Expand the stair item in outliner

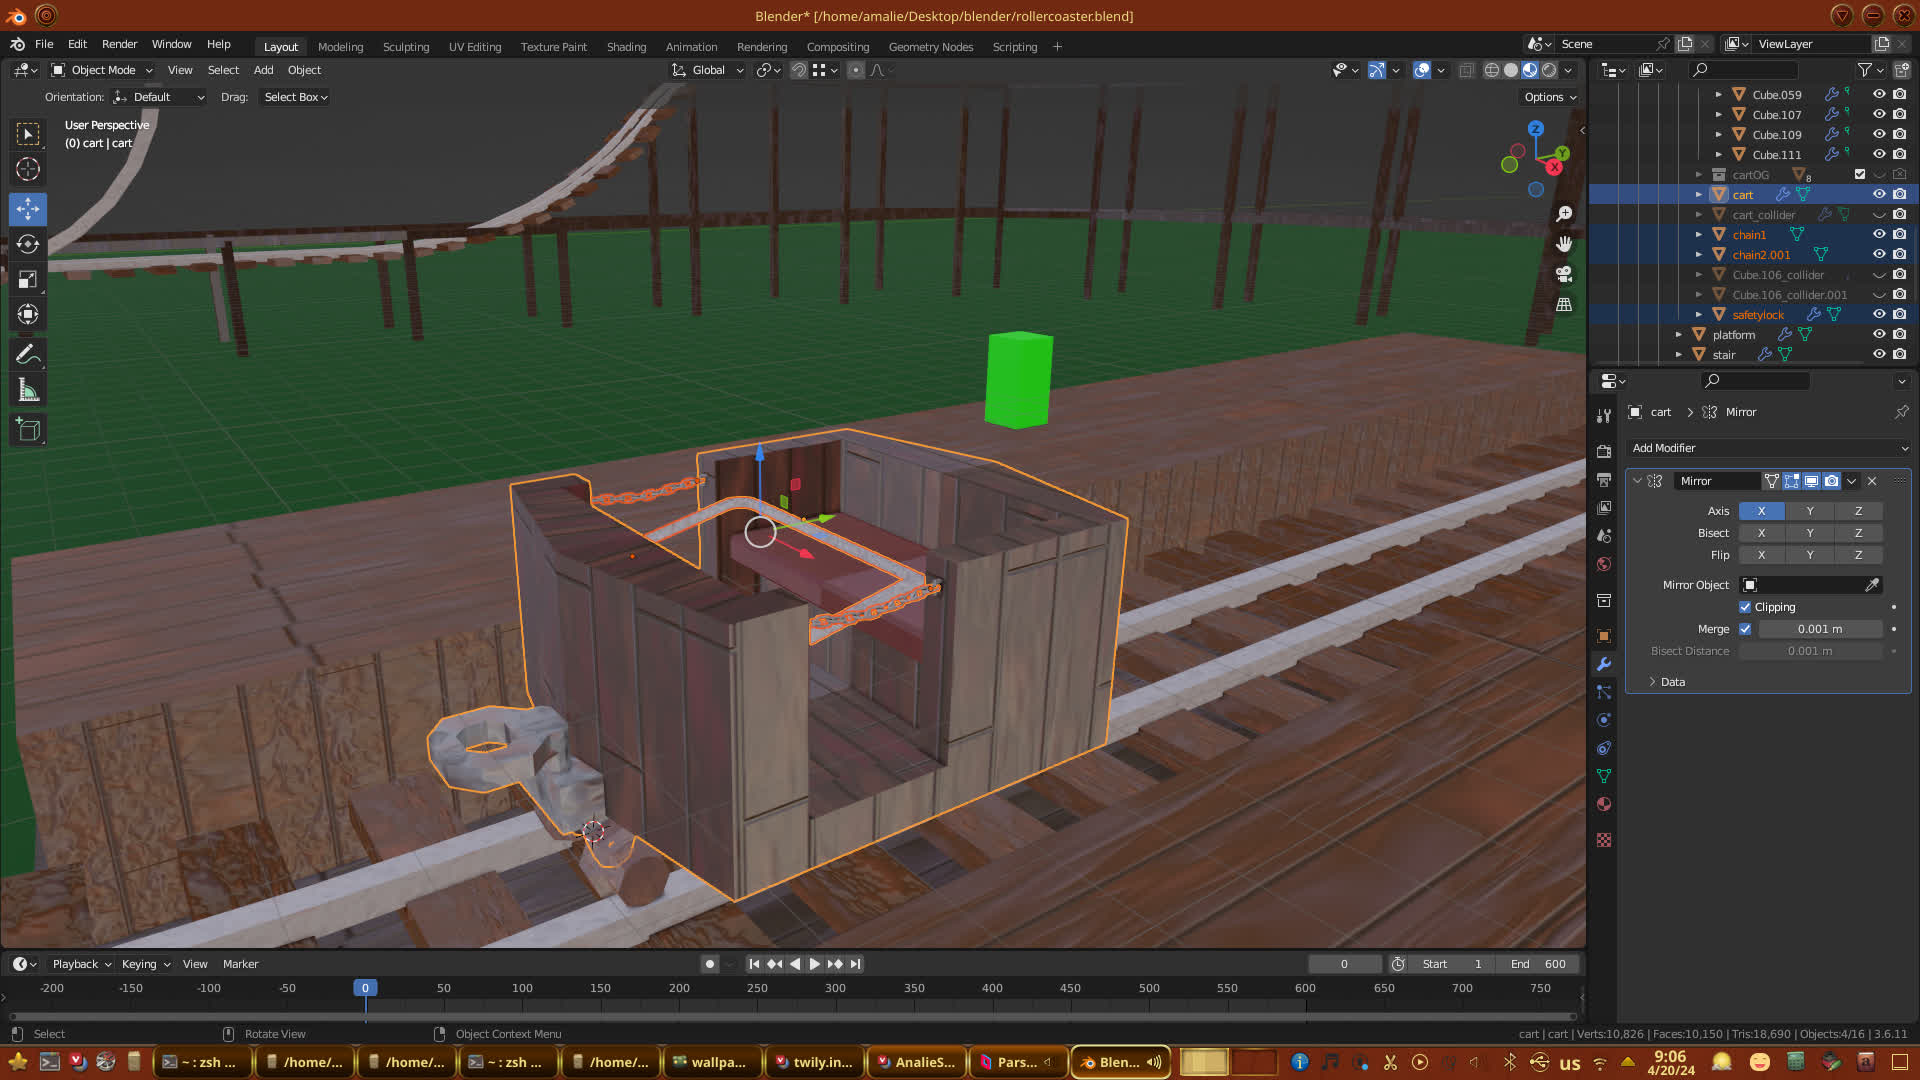(x=1679, y=355)
